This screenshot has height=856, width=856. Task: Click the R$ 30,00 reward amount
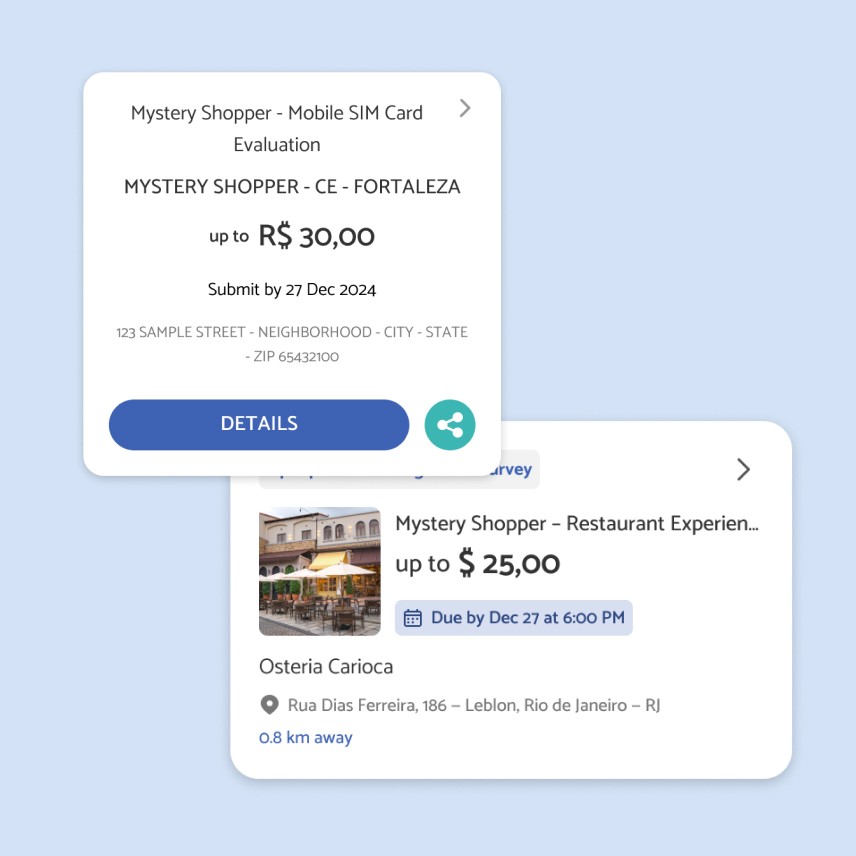(x=317, y=236)
